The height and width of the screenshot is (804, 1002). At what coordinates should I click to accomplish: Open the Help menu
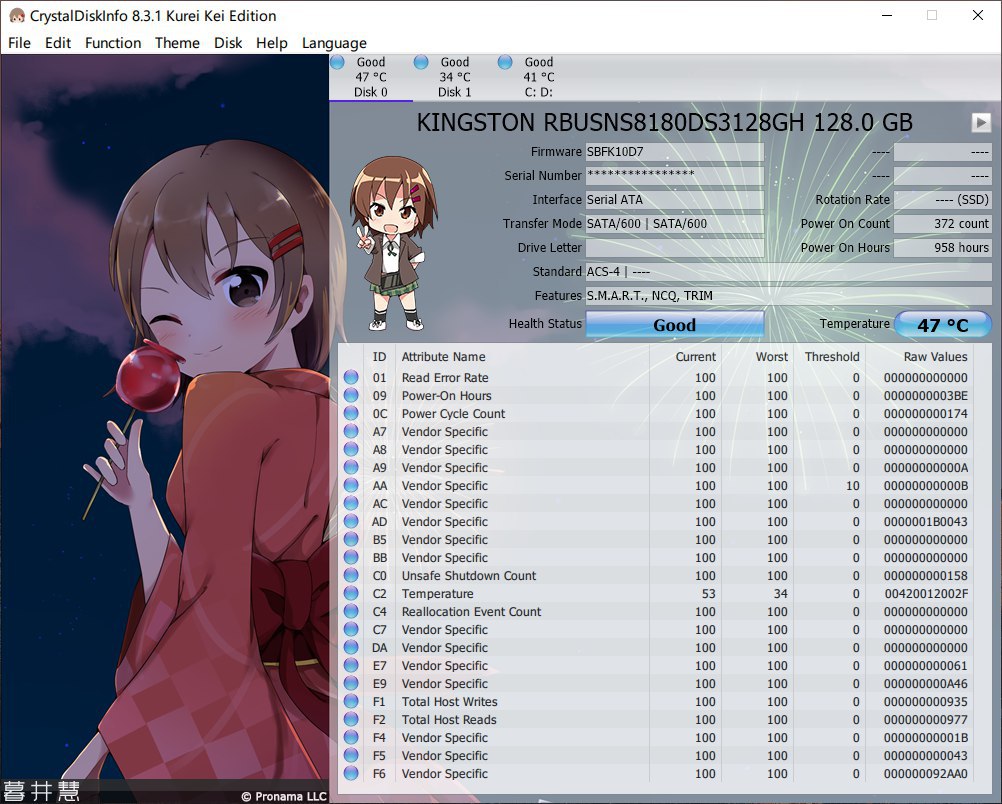coord(272,43)
